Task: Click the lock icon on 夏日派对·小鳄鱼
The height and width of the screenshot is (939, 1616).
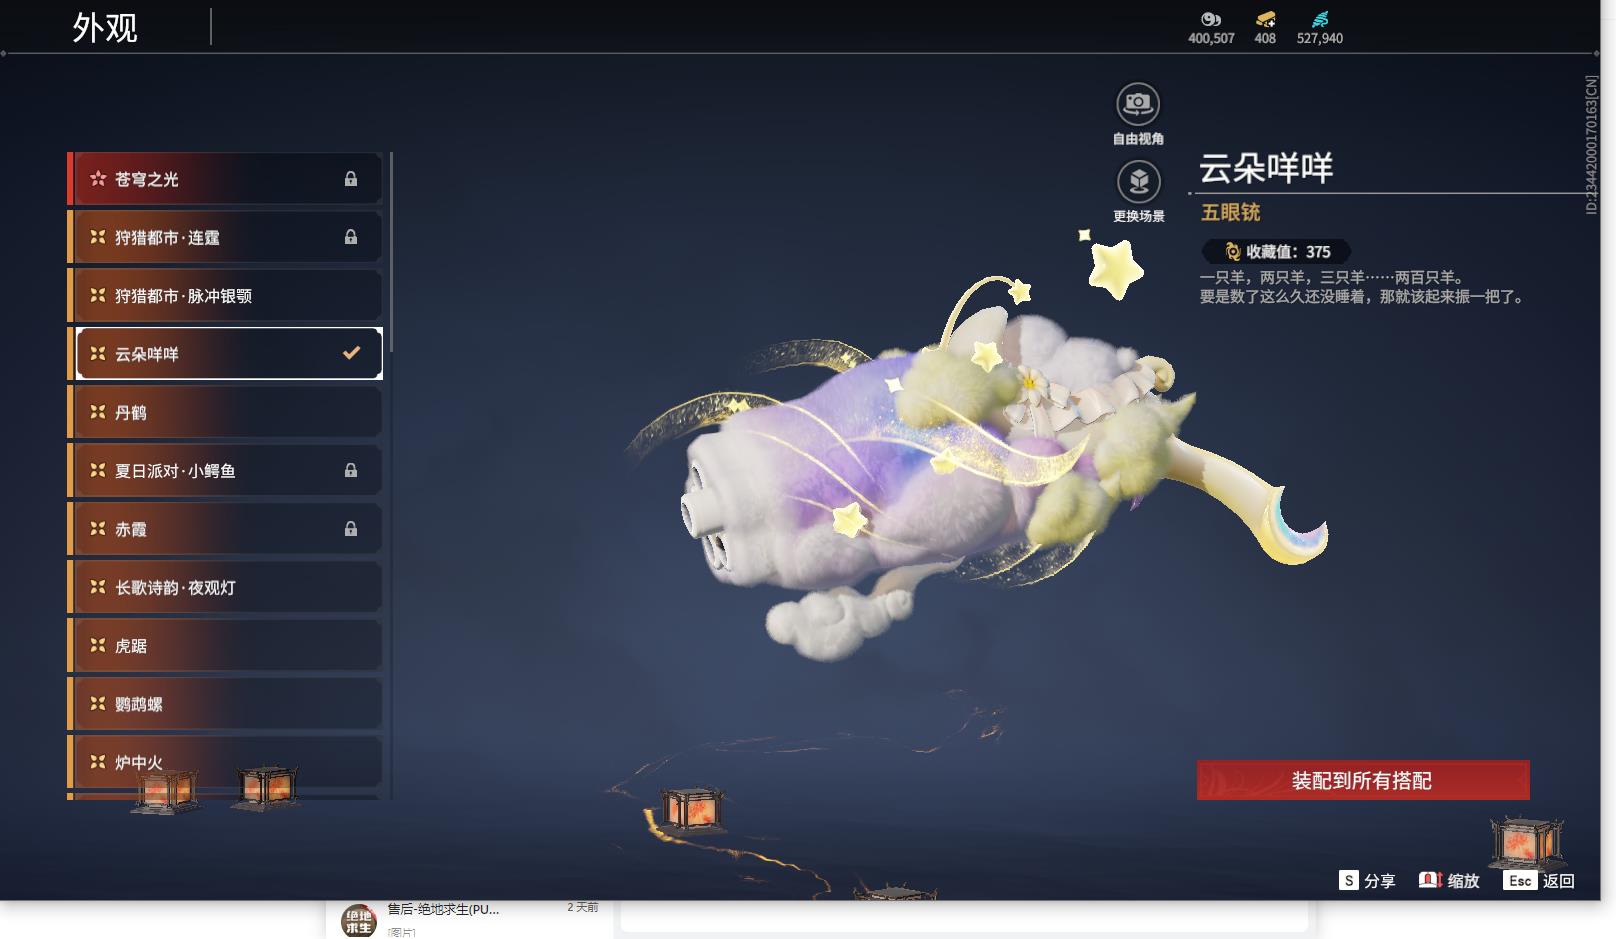Action: pos(351,470)
